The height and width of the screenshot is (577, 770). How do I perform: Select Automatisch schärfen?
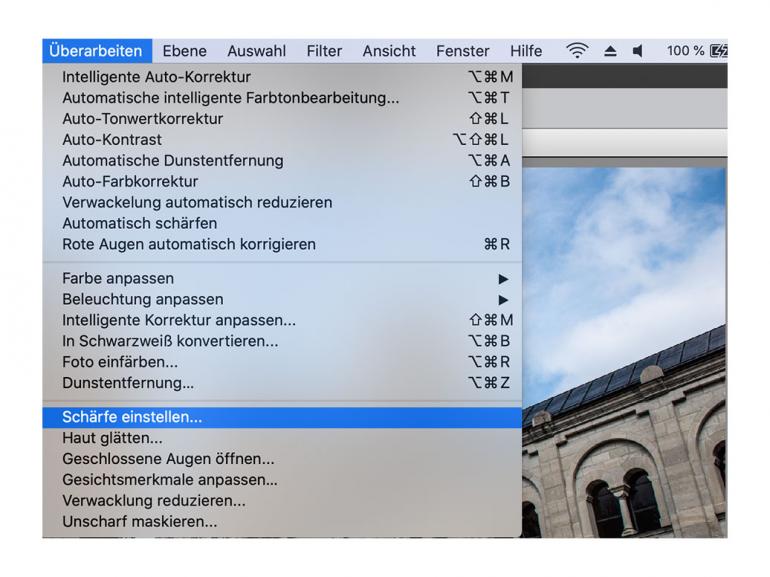[282, 223]
